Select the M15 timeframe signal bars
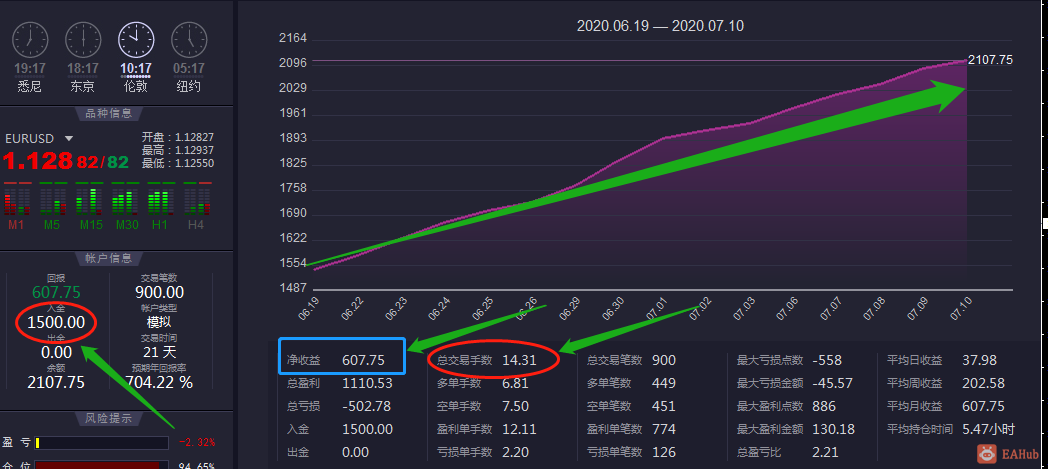Screen dimensions: 1048x469 pyautogui.click(x=88, y=198)
